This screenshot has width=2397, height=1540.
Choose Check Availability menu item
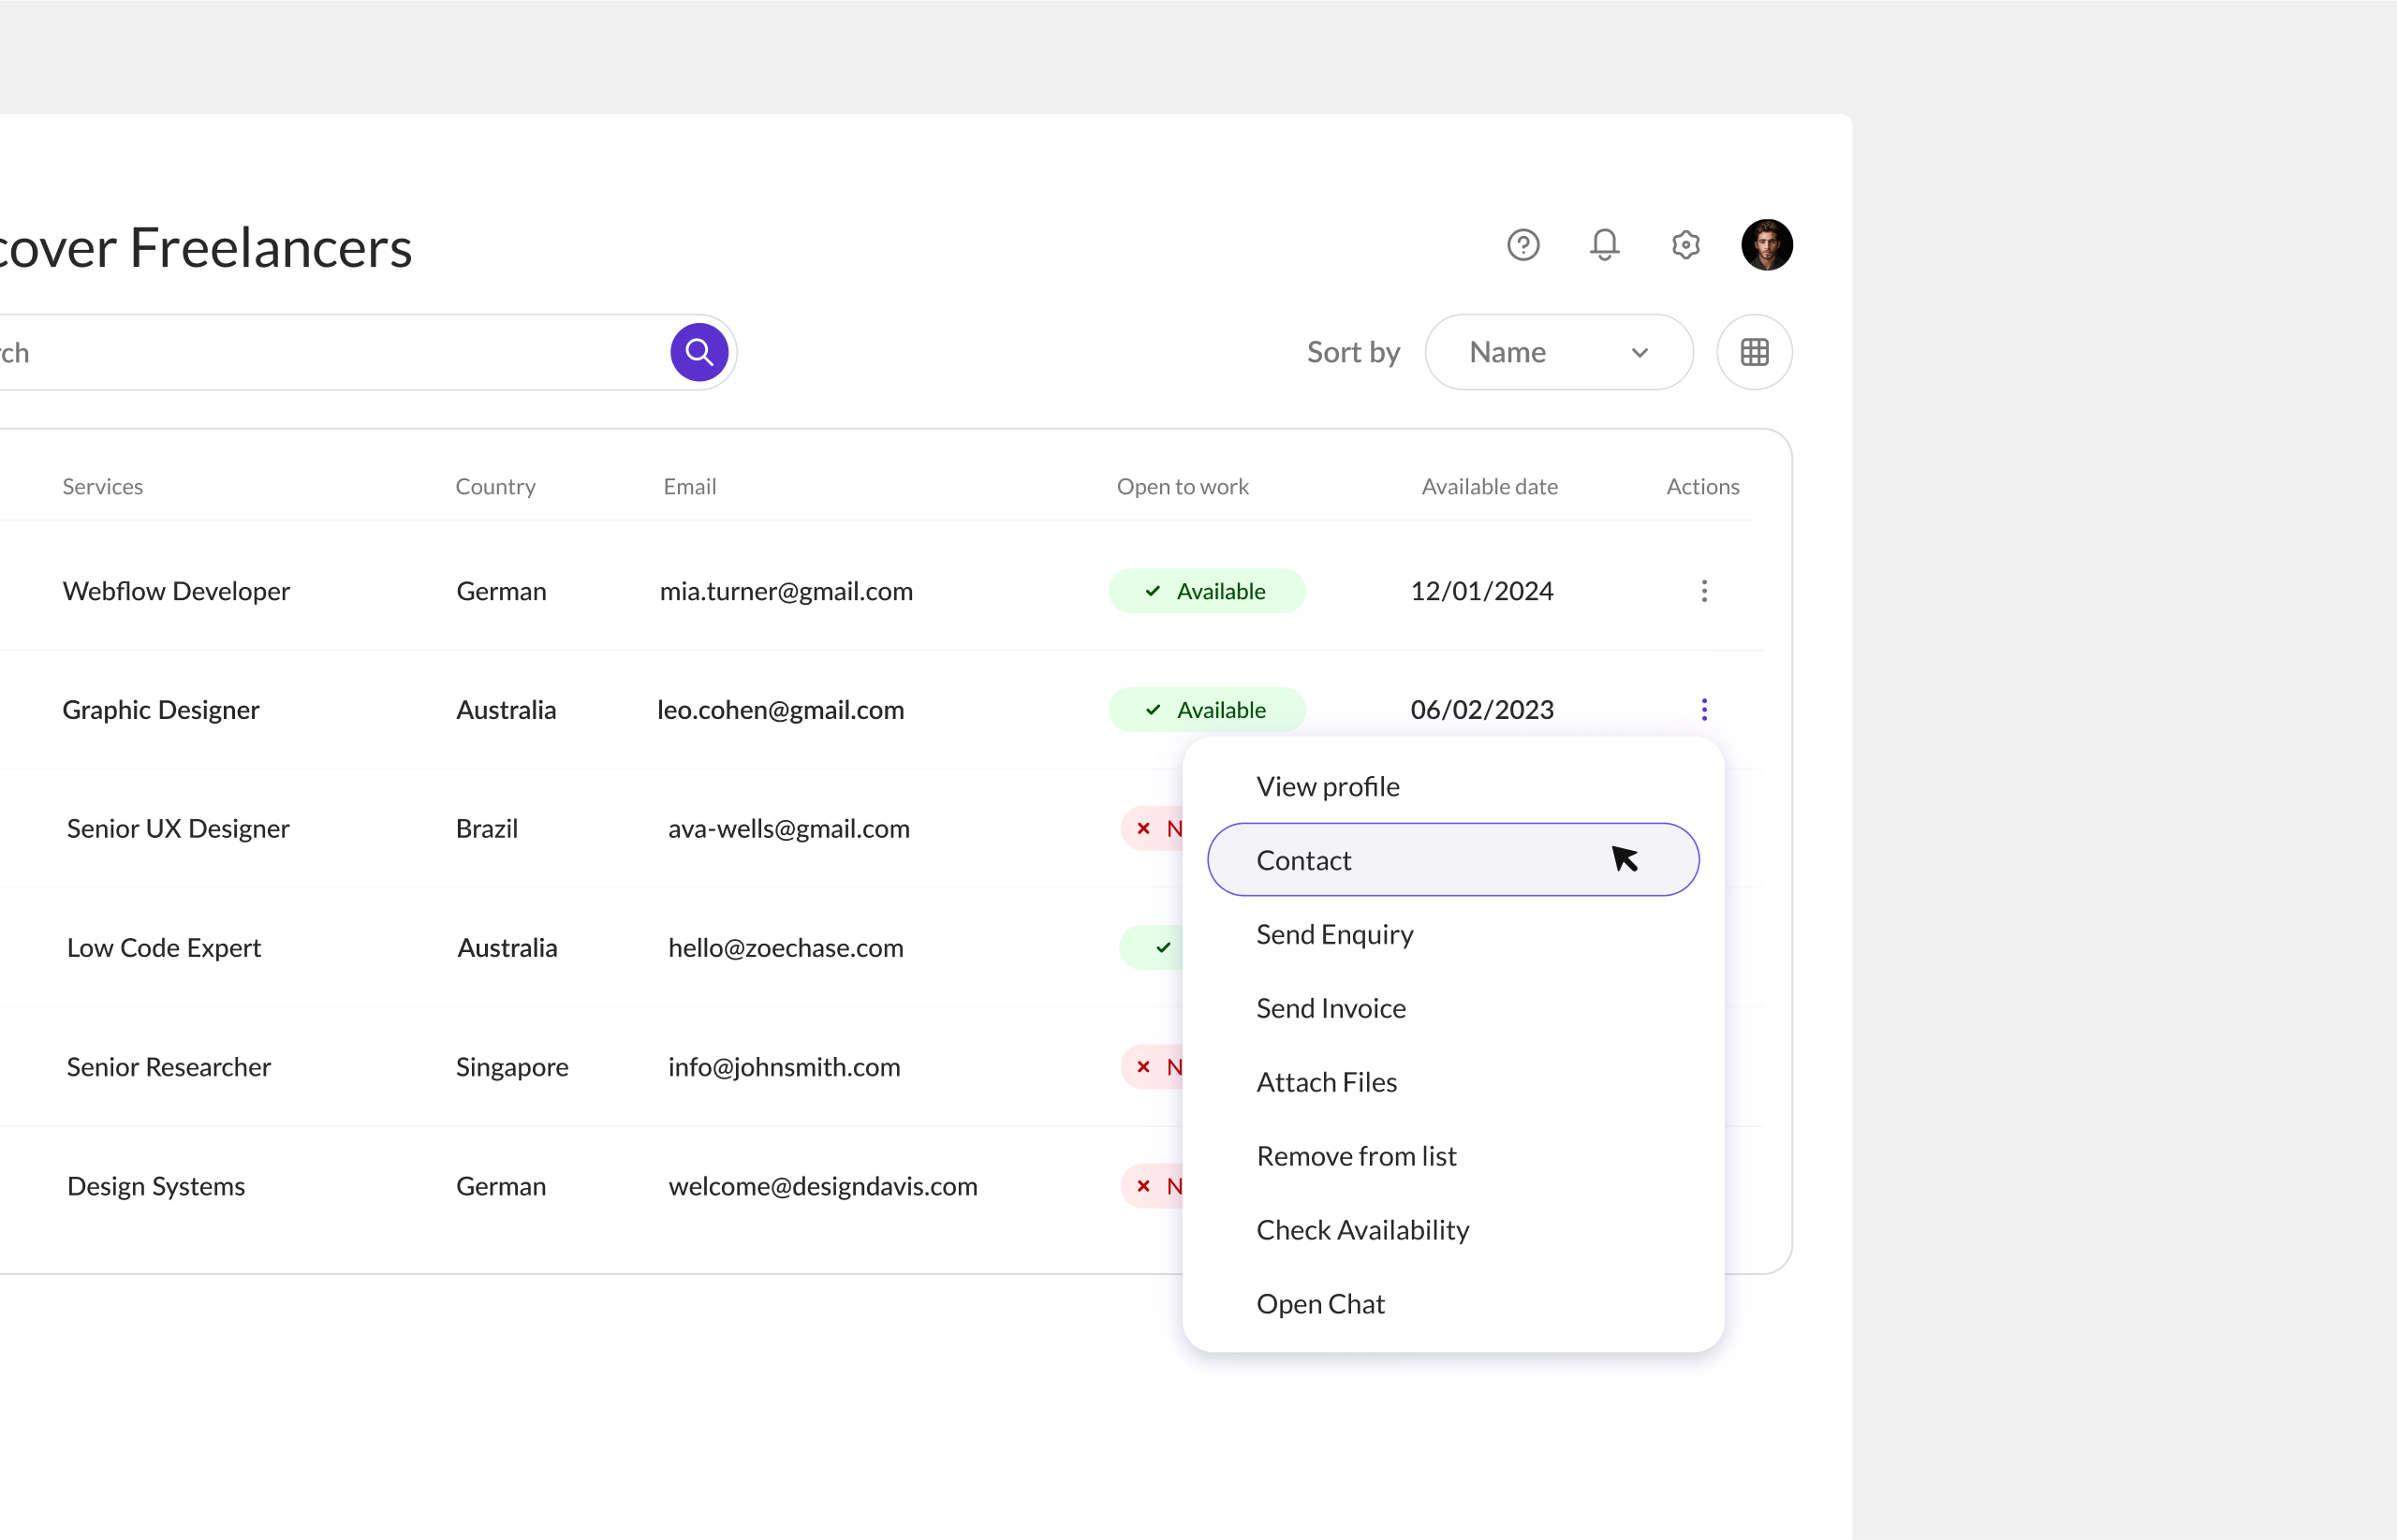point(1362,1231)
